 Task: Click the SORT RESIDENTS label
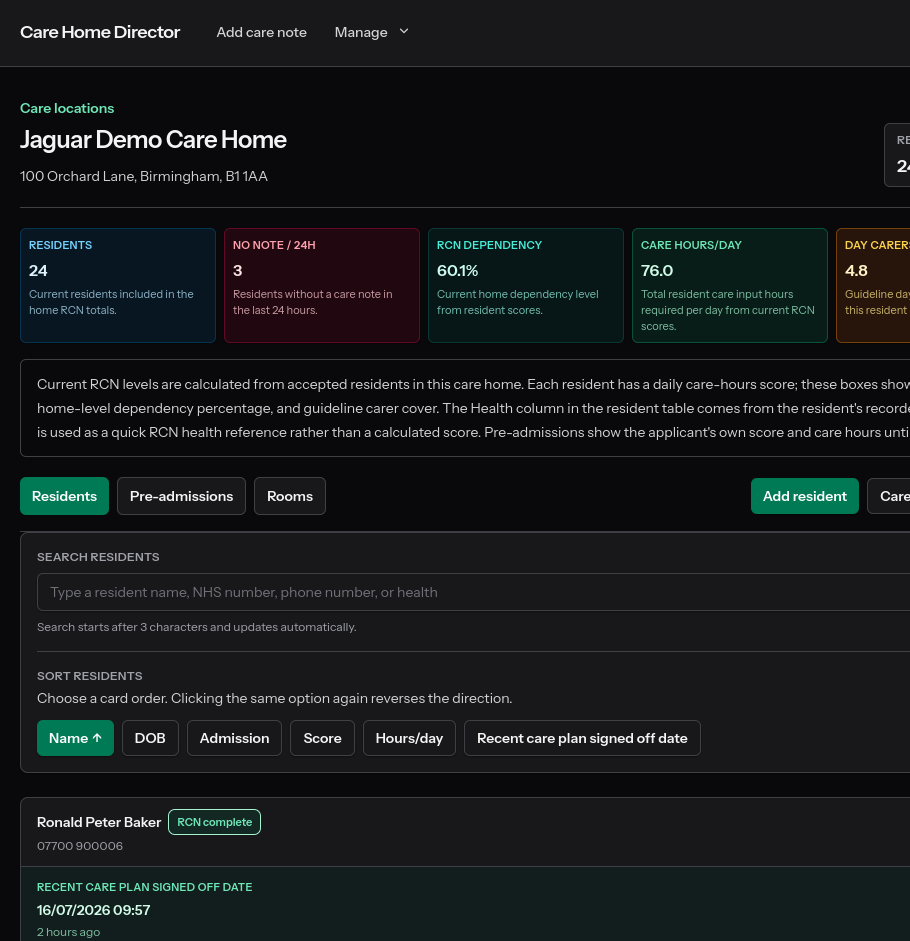89,676
